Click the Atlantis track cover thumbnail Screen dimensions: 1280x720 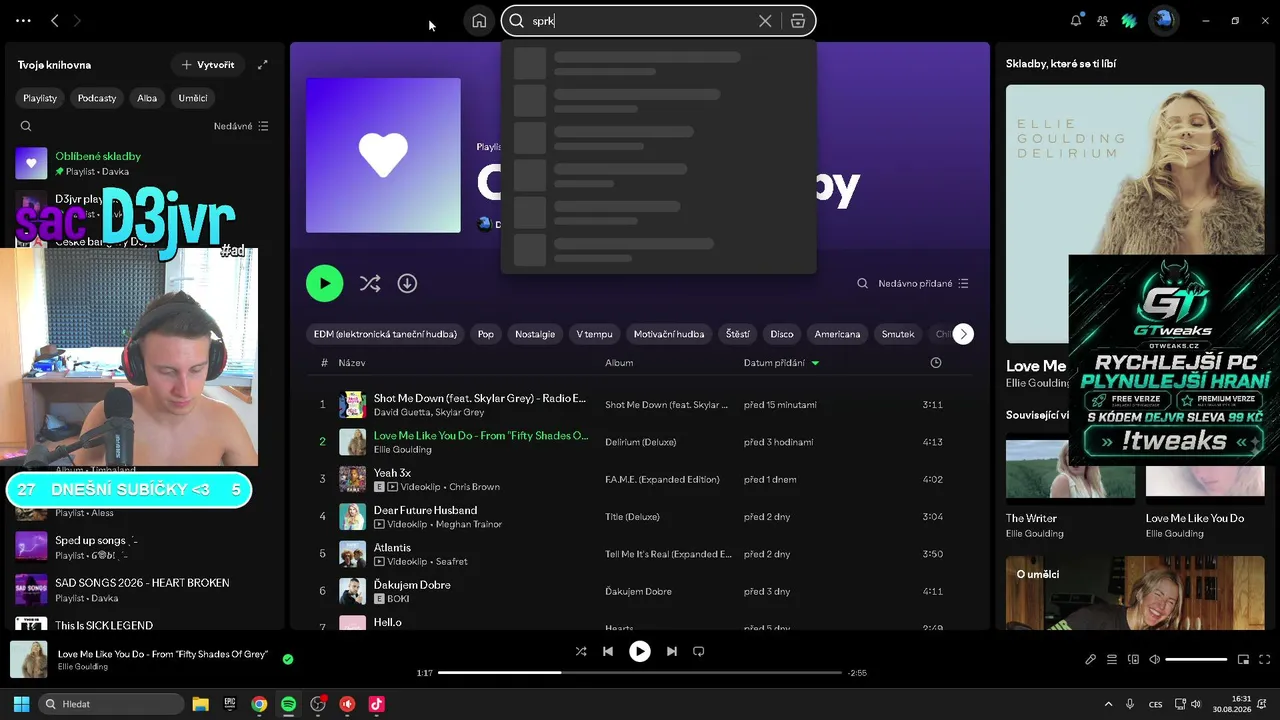pos(352,554)
